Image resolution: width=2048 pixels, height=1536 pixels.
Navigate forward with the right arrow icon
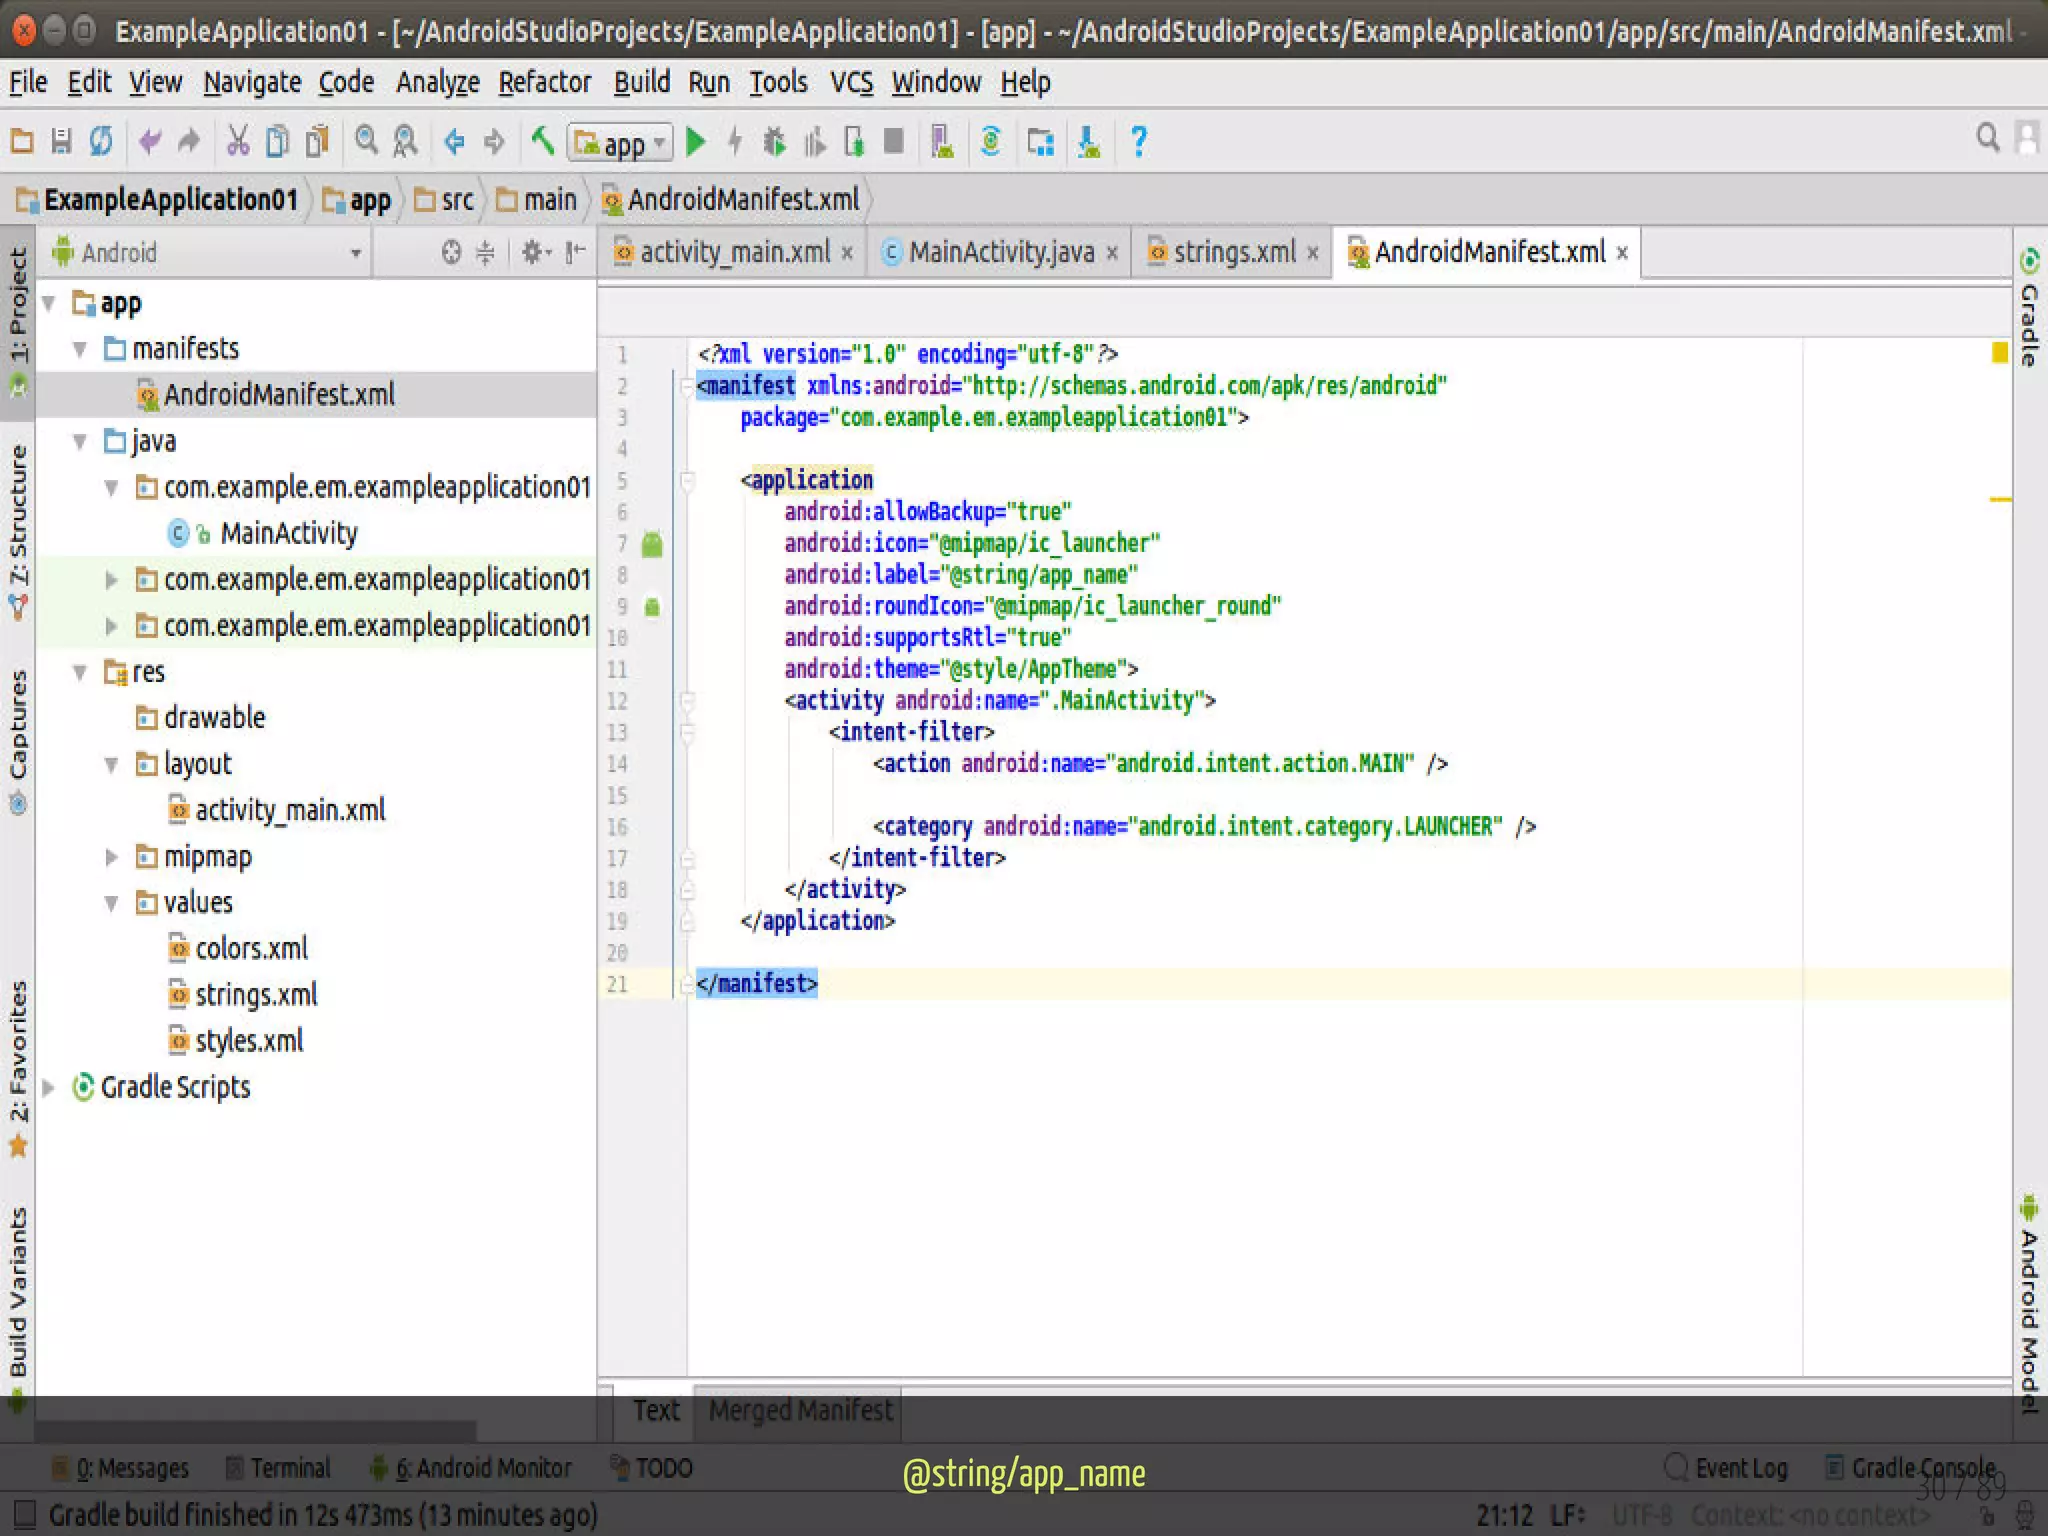tap(494, 141)
